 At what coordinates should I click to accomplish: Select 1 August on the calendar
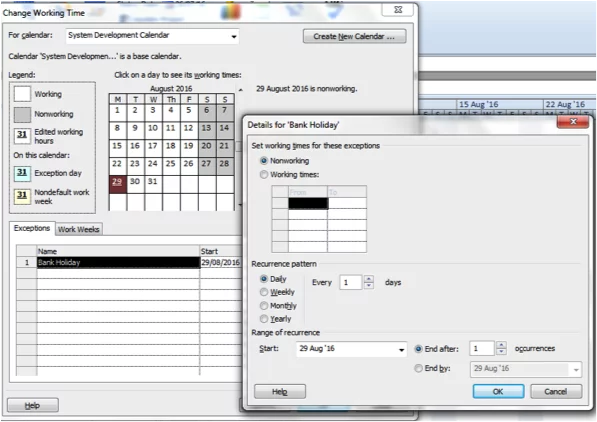(x=117, y=113)
